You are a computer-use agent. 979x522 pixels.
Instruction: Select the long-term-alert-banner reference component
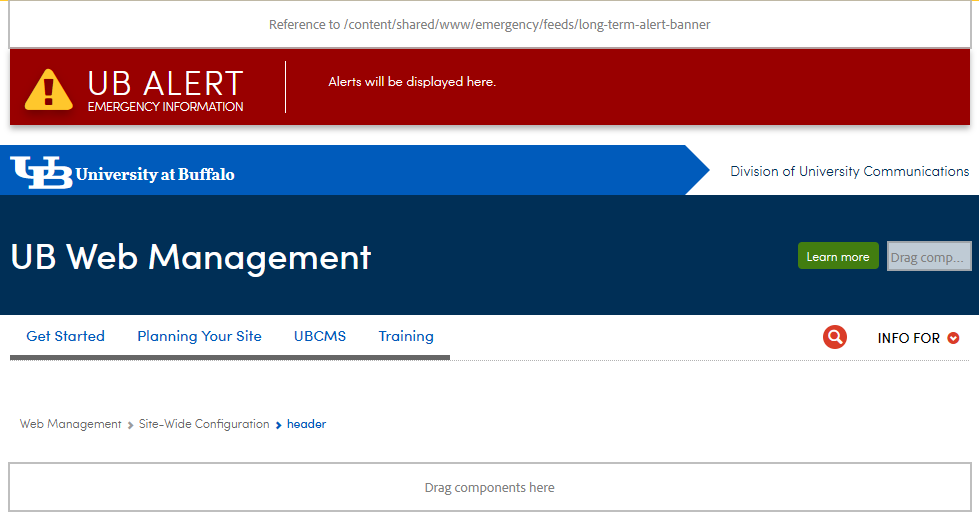489,25
